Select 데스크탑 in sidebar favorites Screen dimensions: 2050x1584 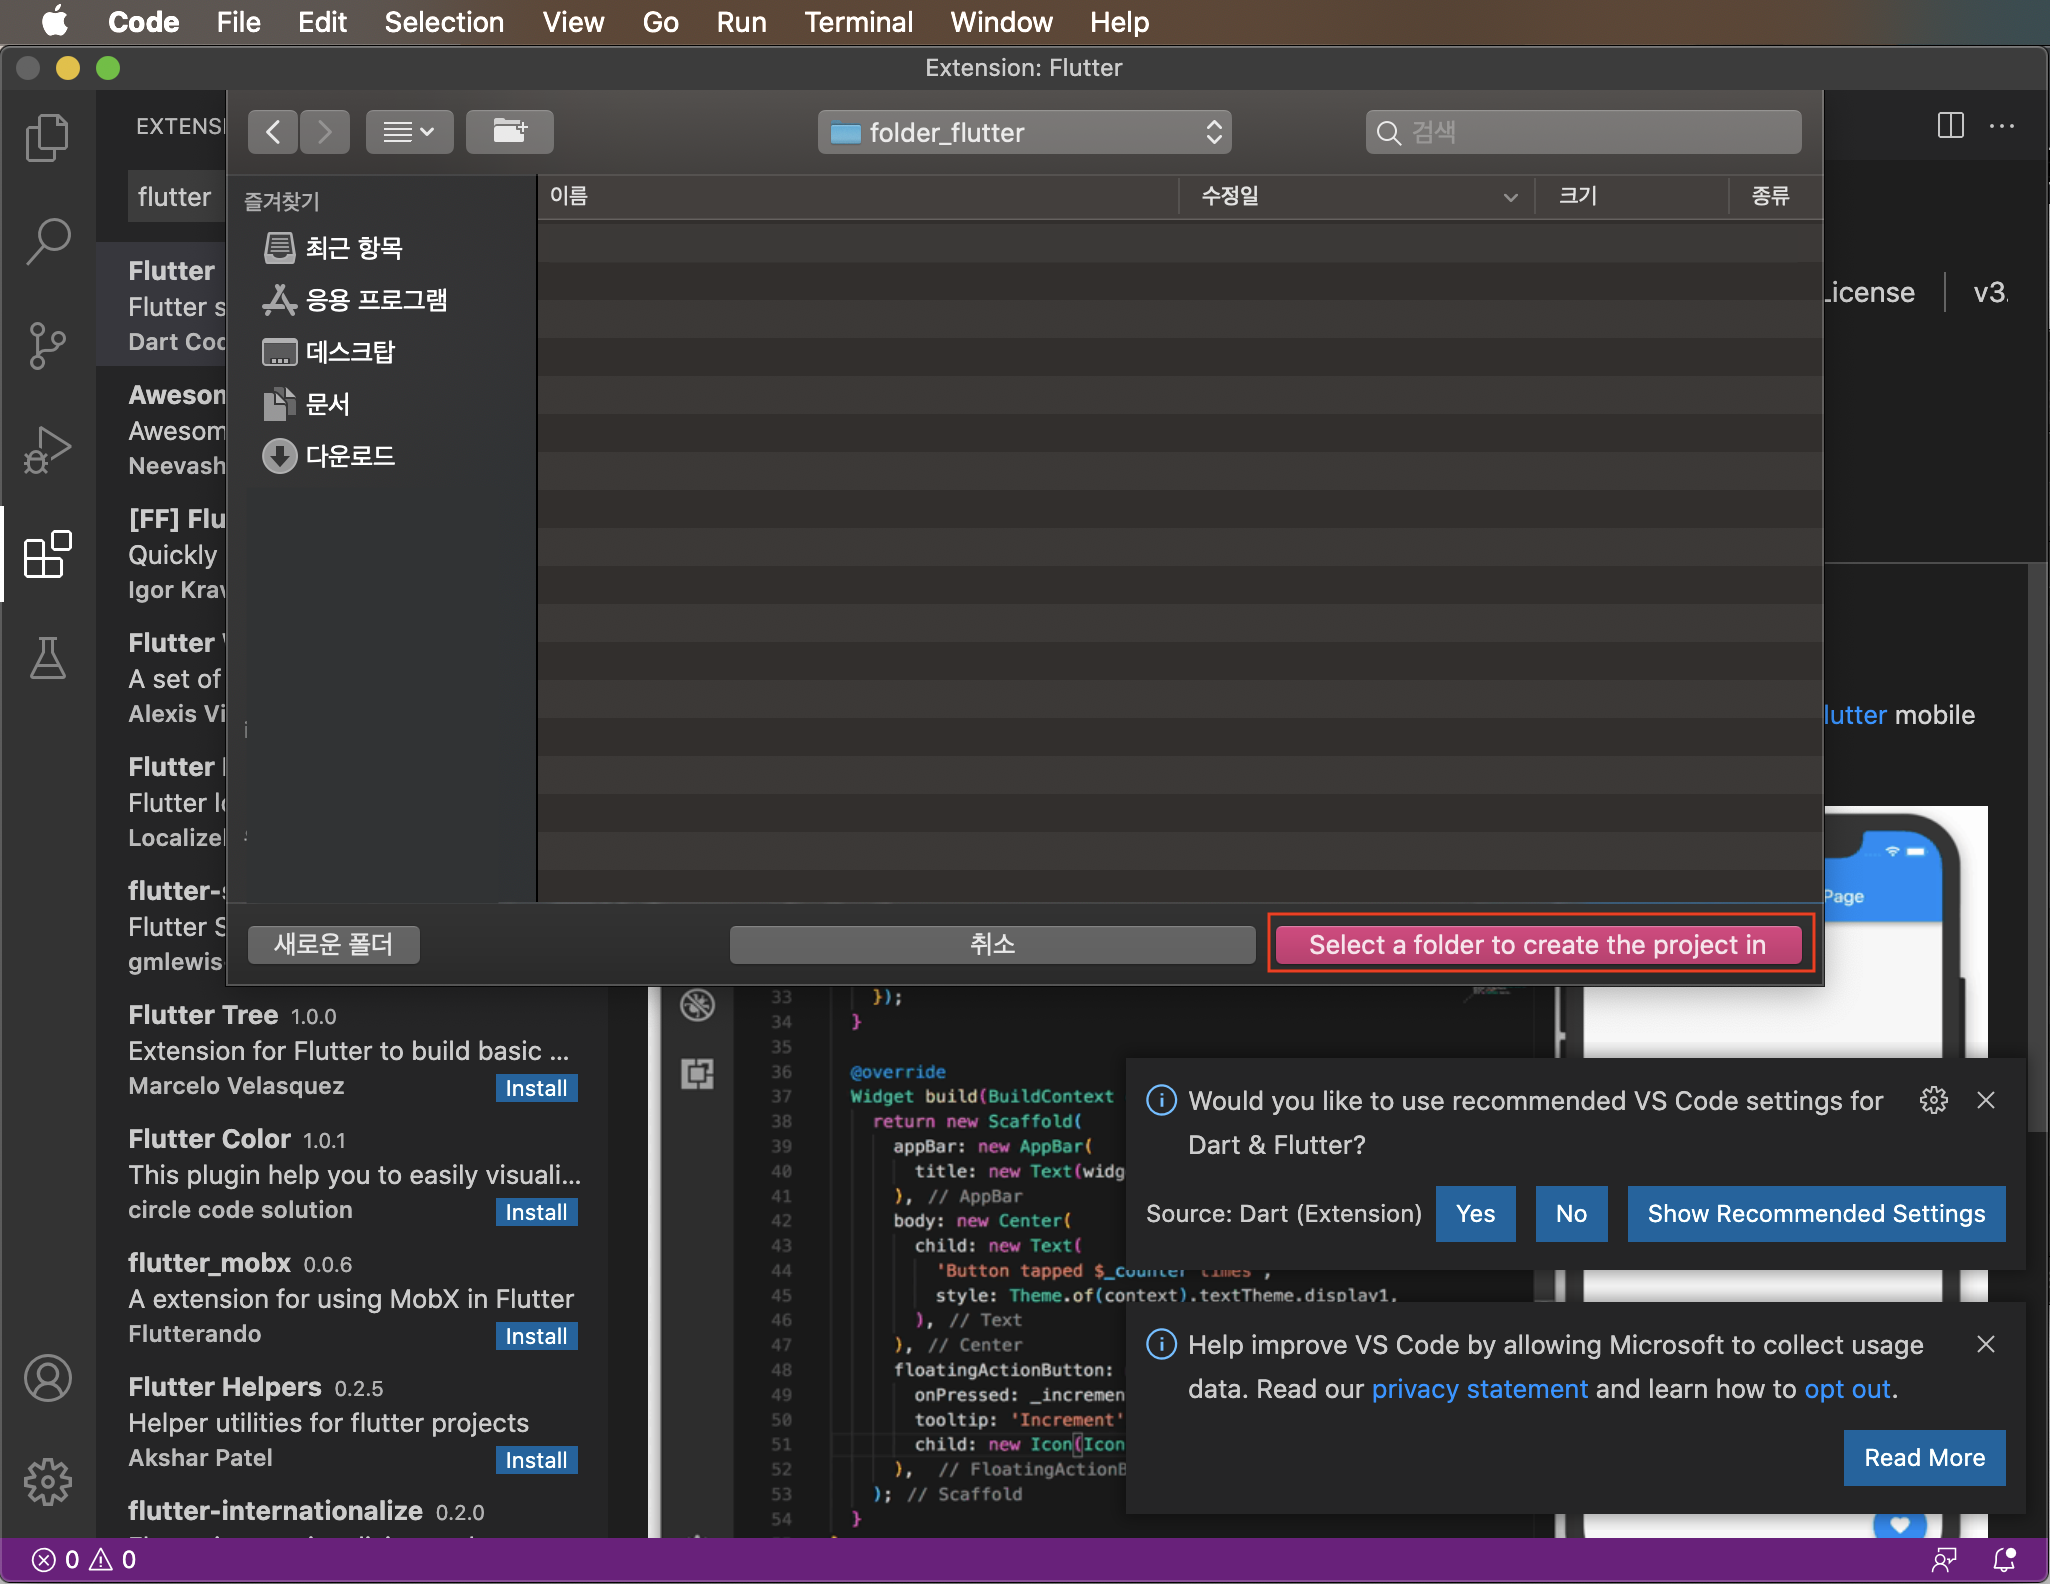(329, 352)
